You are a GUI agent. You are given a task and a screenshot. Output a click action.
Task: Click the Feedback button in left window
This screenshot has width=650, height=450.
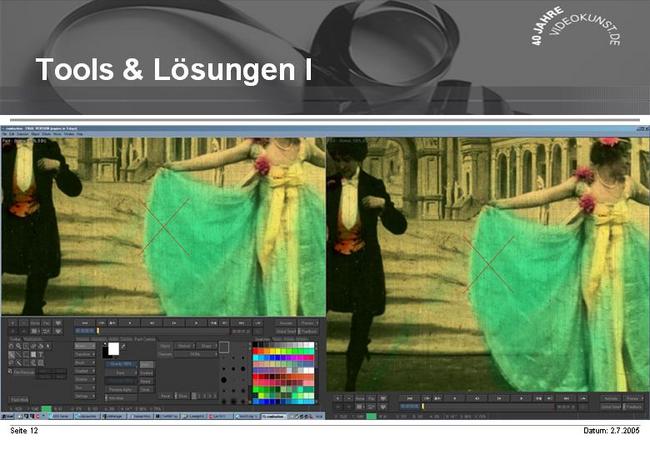coord(308,331)
